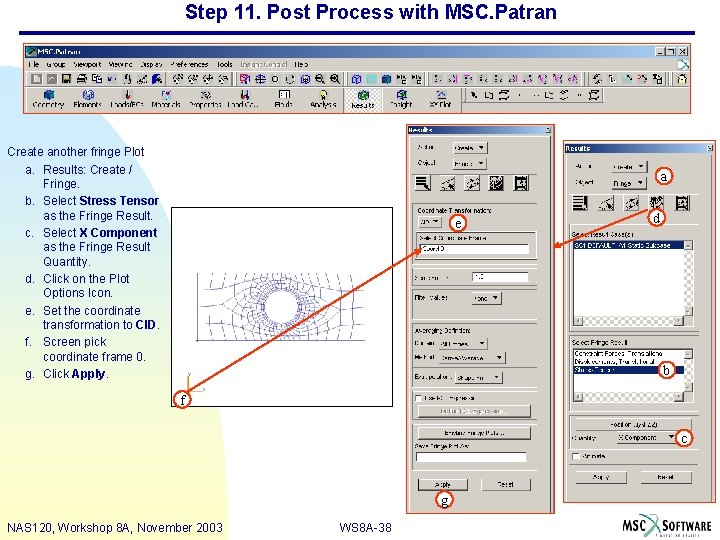The image size is (720, 540).
Task: Open the Coordinate Transformation CID dropdown
Action: tap(430, 222)
